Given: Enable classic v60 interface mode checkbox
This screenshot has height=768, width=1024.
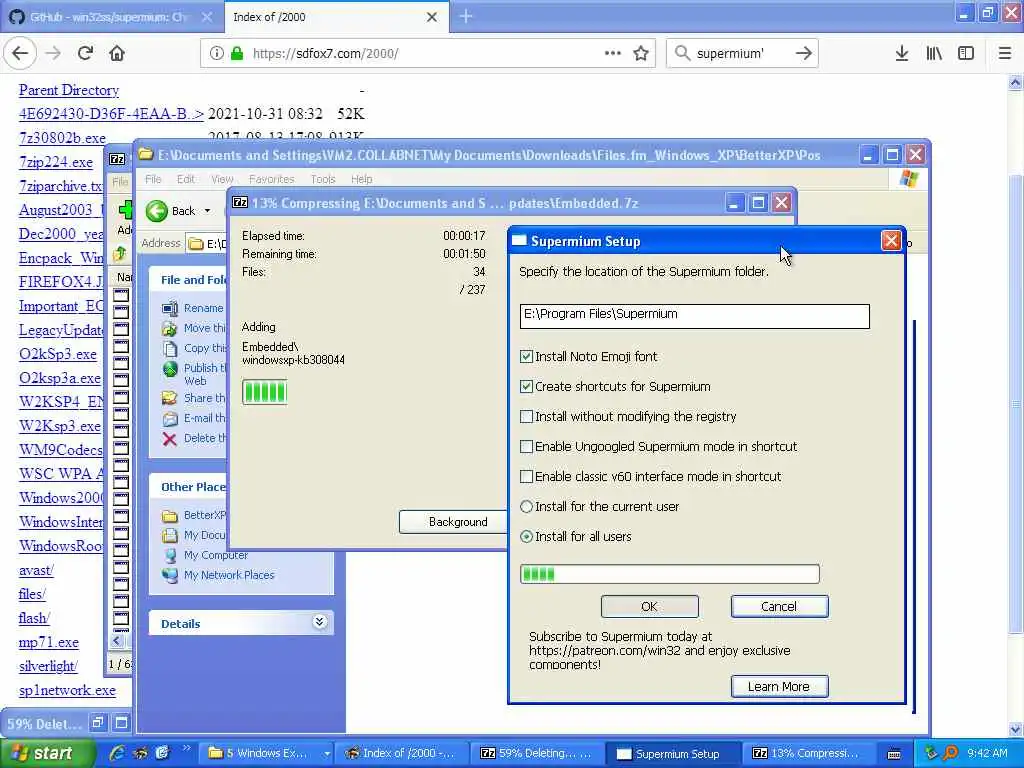Looking at the screenshot, I should [x=526, y=477].
